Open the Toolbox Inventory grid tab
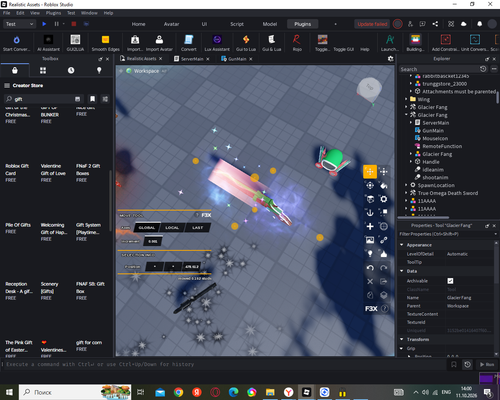This screenshot has height=400, width=500. (x=43, y=70)
